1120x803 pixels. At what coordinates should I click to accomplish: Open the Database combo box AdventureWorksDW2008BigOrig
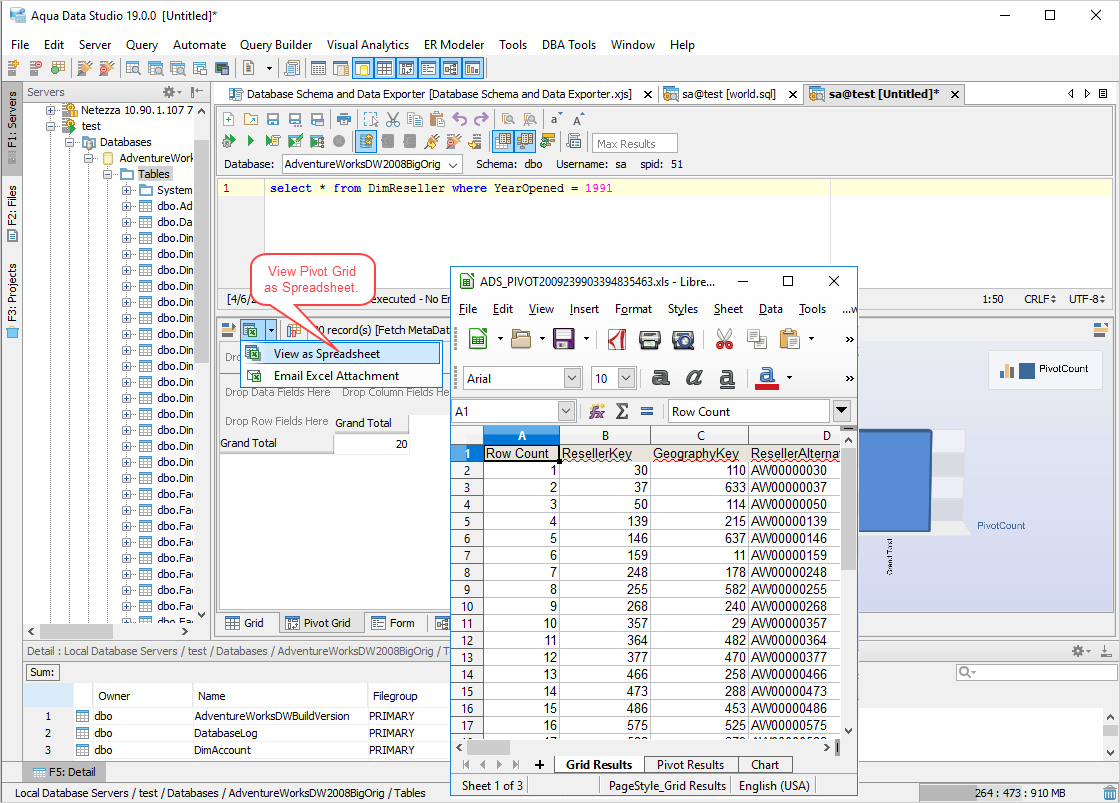(x=371, y=164)
